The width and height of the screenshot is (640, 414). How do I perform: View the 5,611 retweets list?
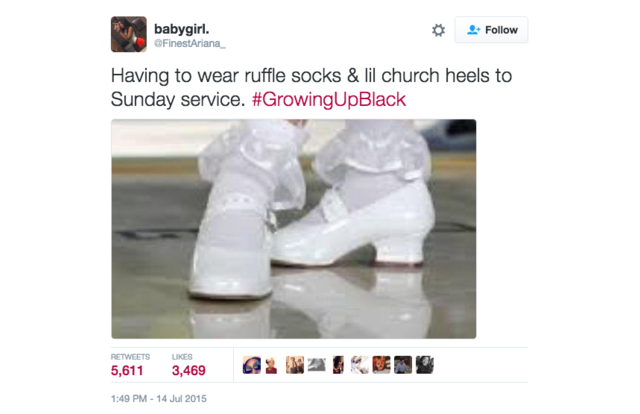pyautogui.click(x=130, y=365)
